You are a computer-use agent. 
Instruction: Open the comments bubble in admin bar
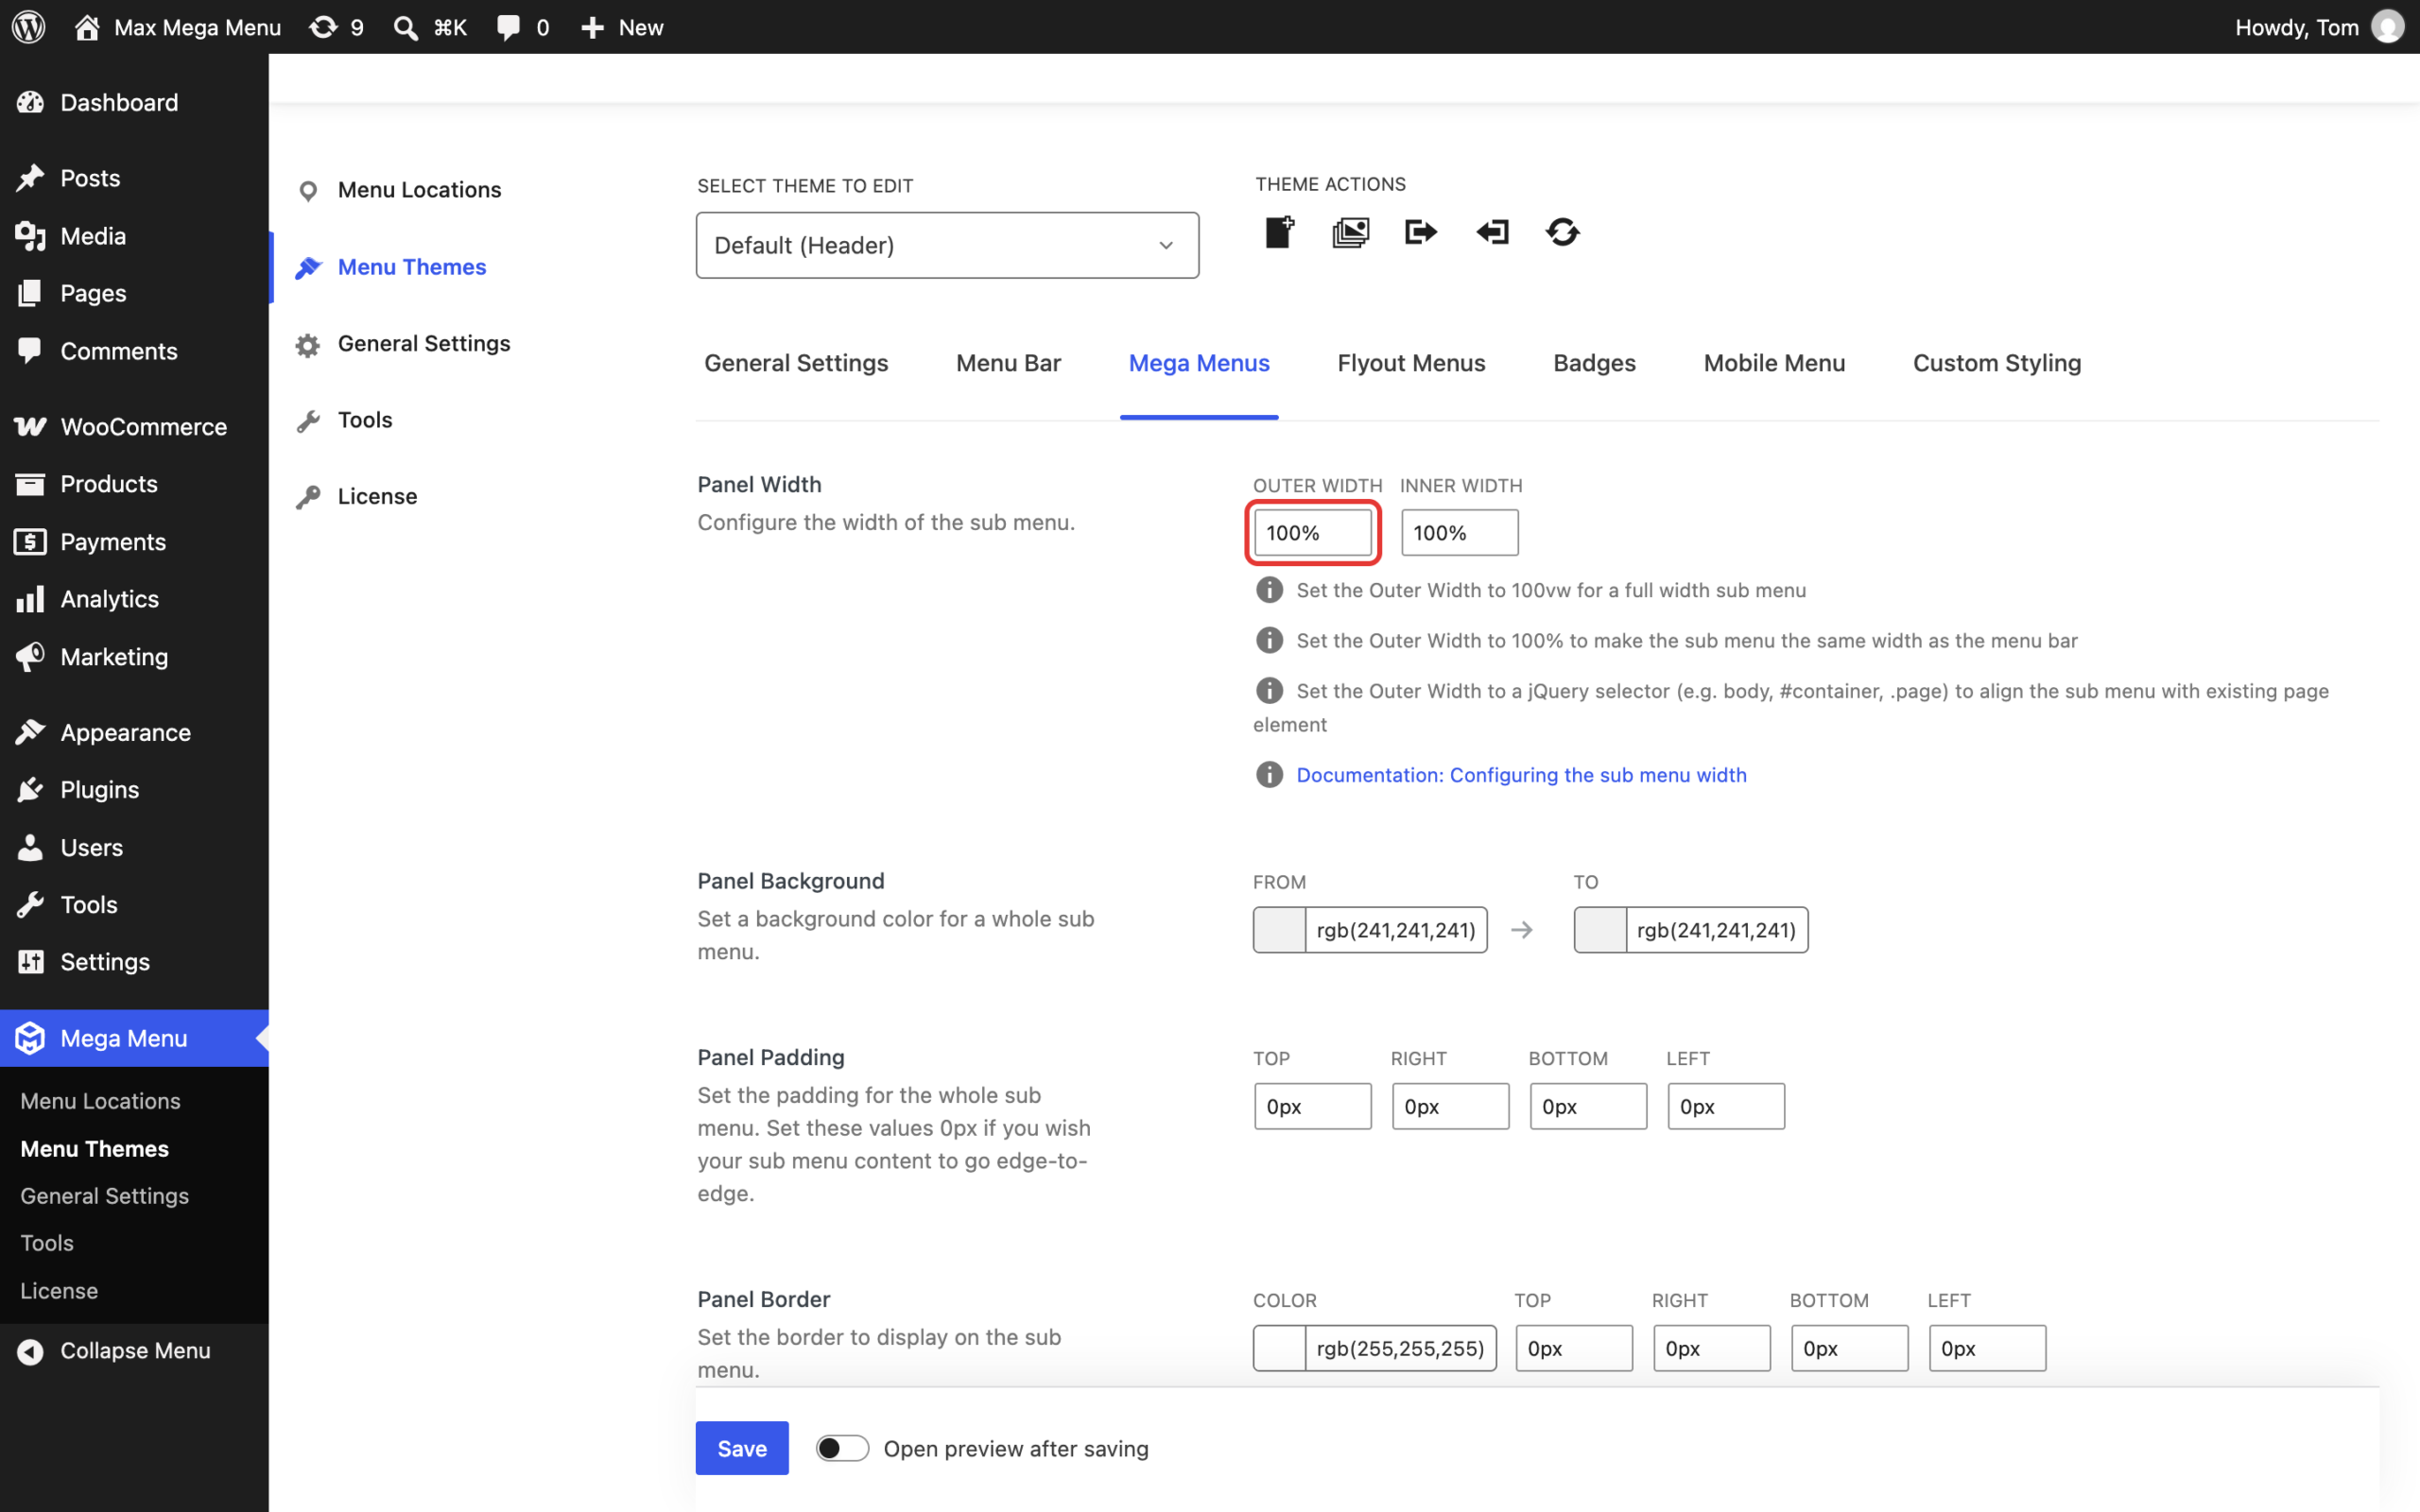click(x=509, y=27)
